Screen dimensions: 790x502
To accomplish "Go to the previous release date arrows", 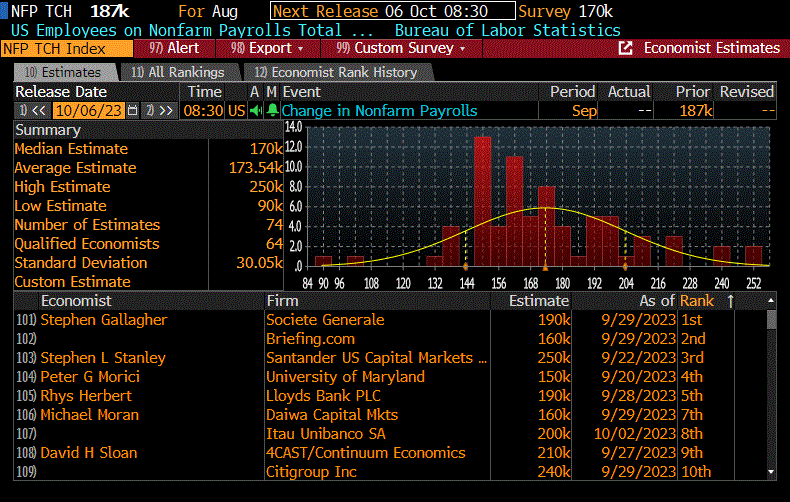I will (39, 110).
